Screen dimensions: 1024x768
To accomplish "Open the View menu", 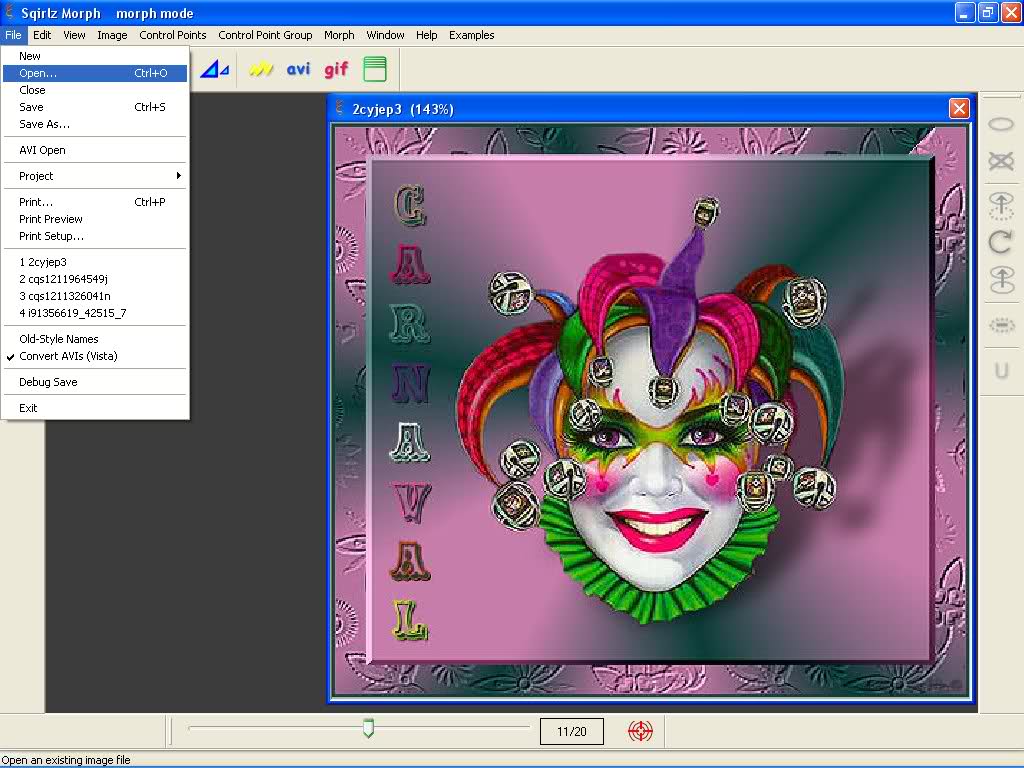I will tap(74, 35).
